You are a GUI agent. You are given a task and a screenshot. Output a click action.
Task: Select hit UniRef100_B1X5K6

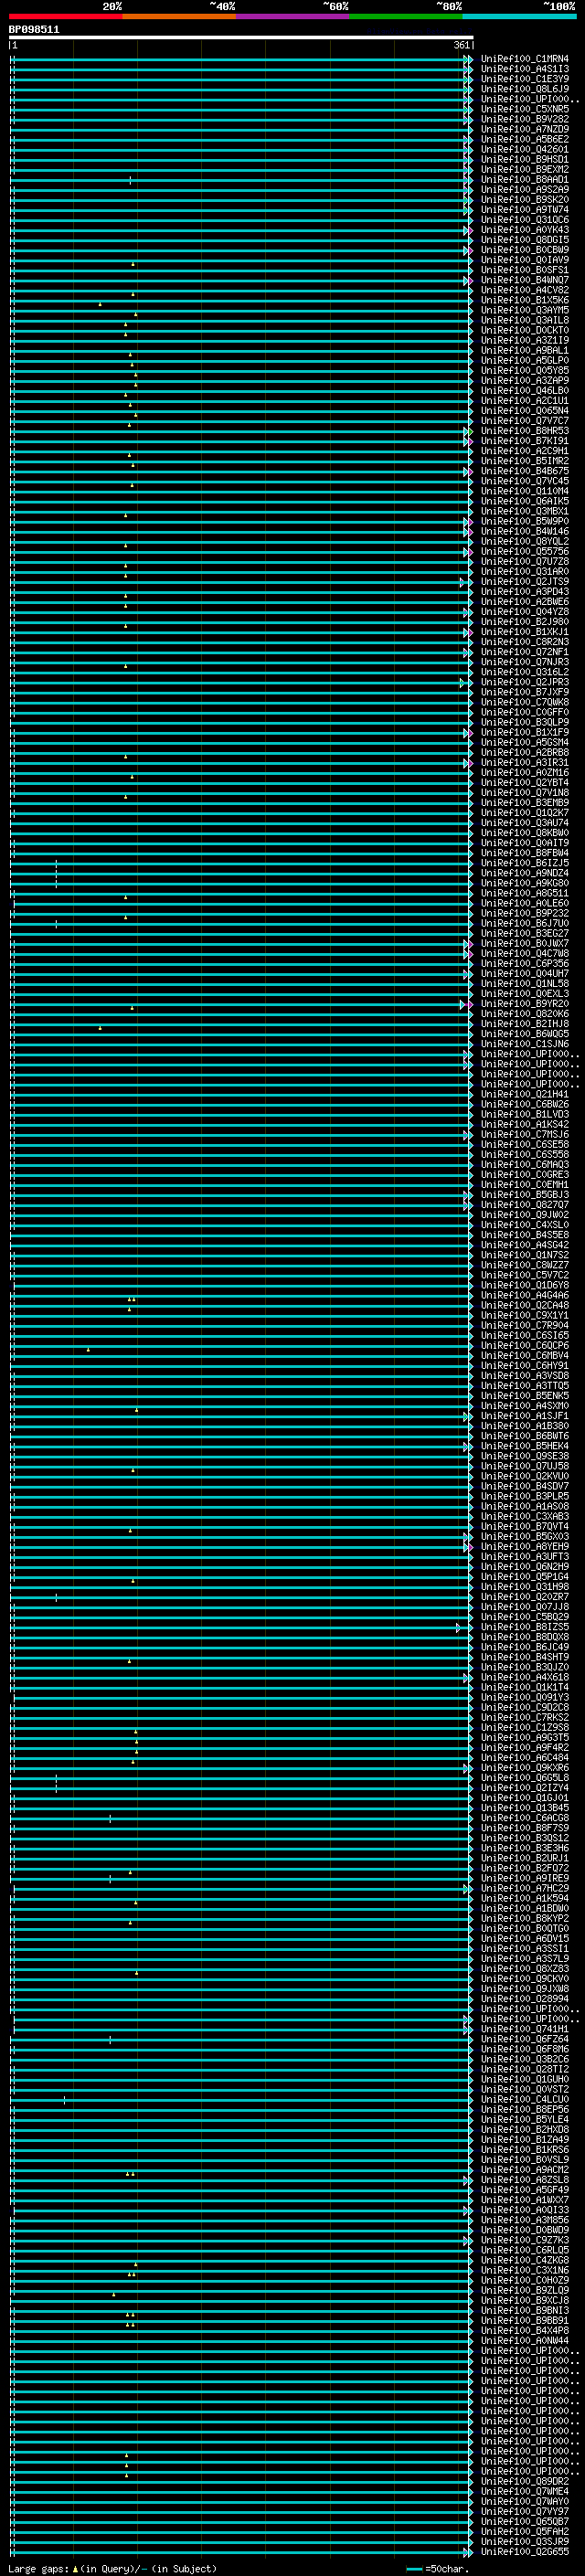tap(524, 300)
